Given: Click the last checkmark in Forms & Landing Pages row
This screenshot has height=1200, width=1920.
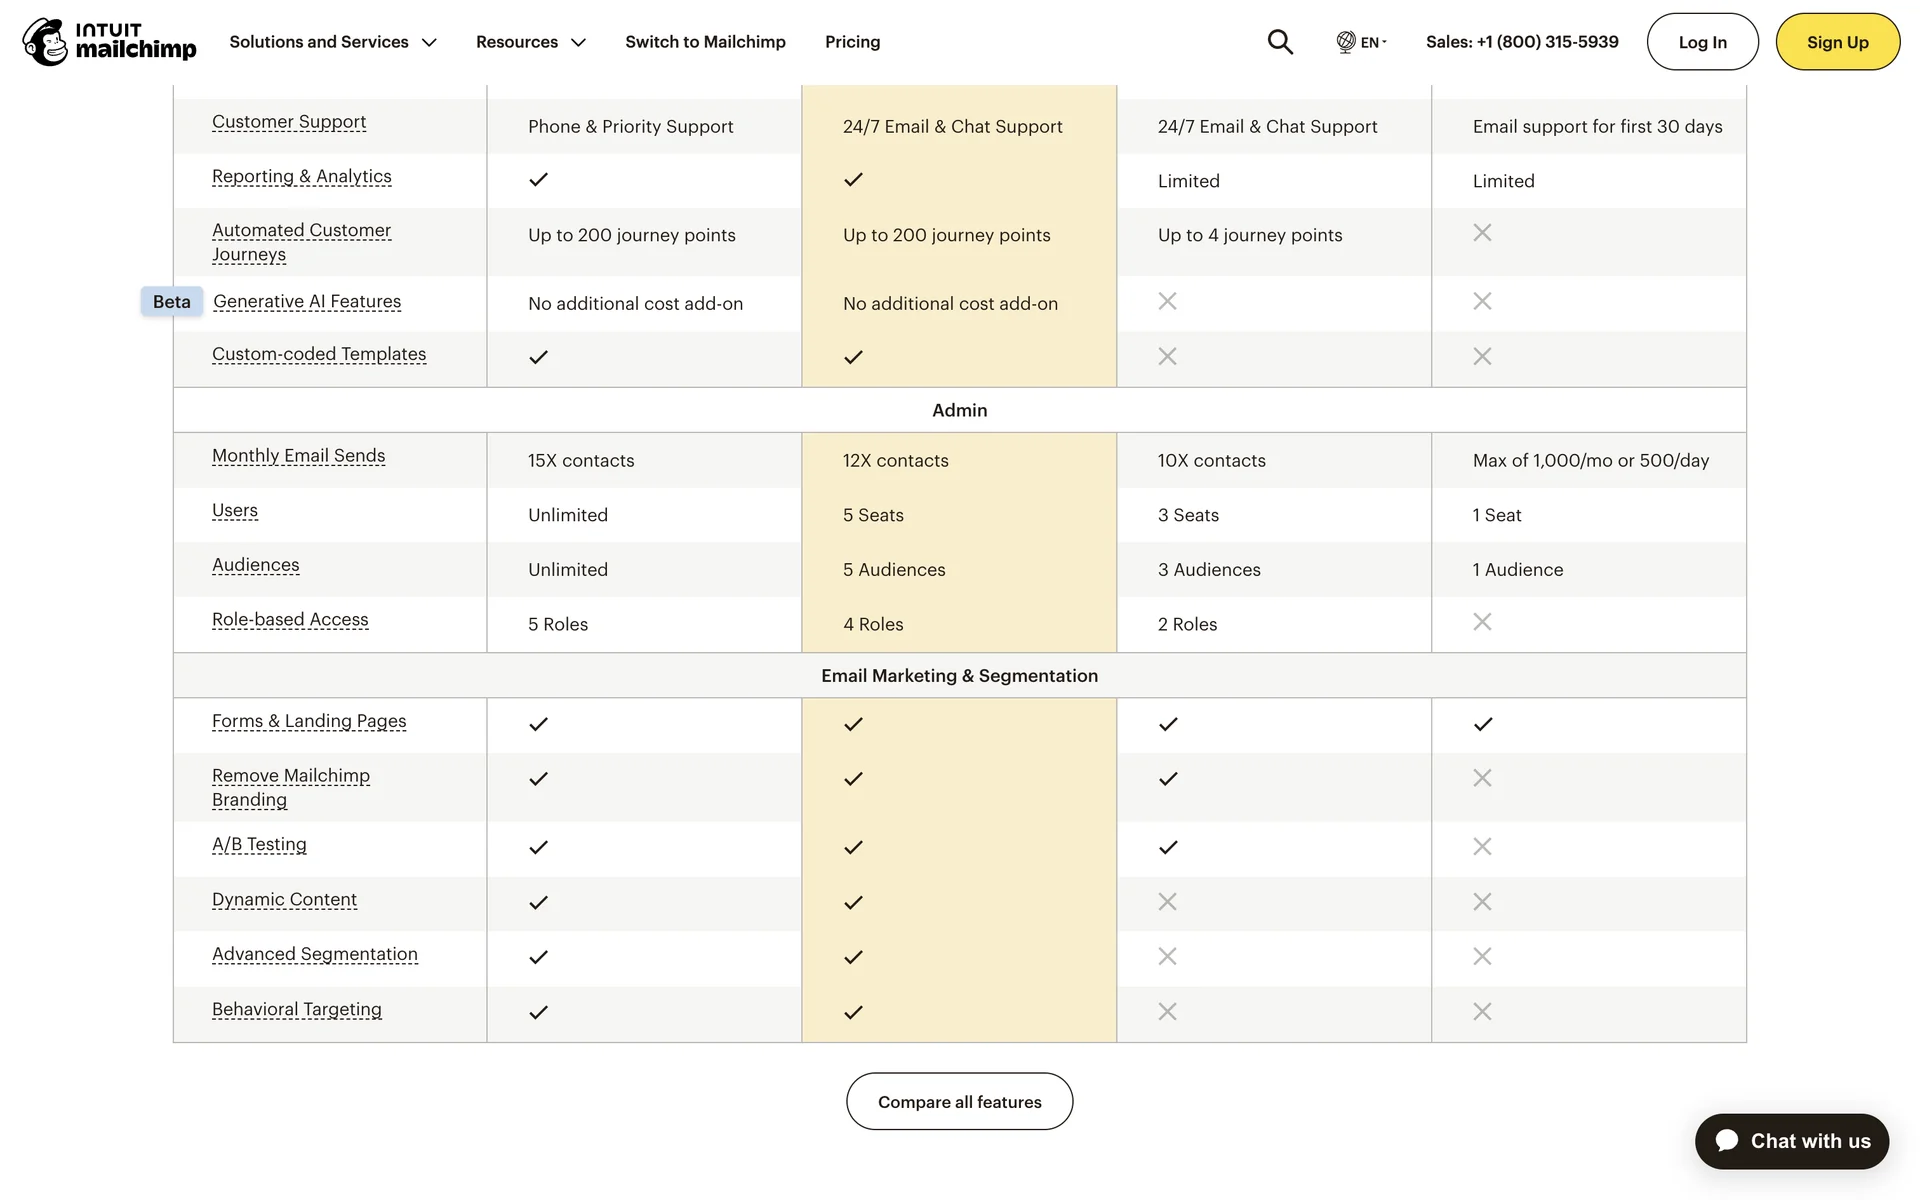Looking at the screenshot, I should point(1483,724).
